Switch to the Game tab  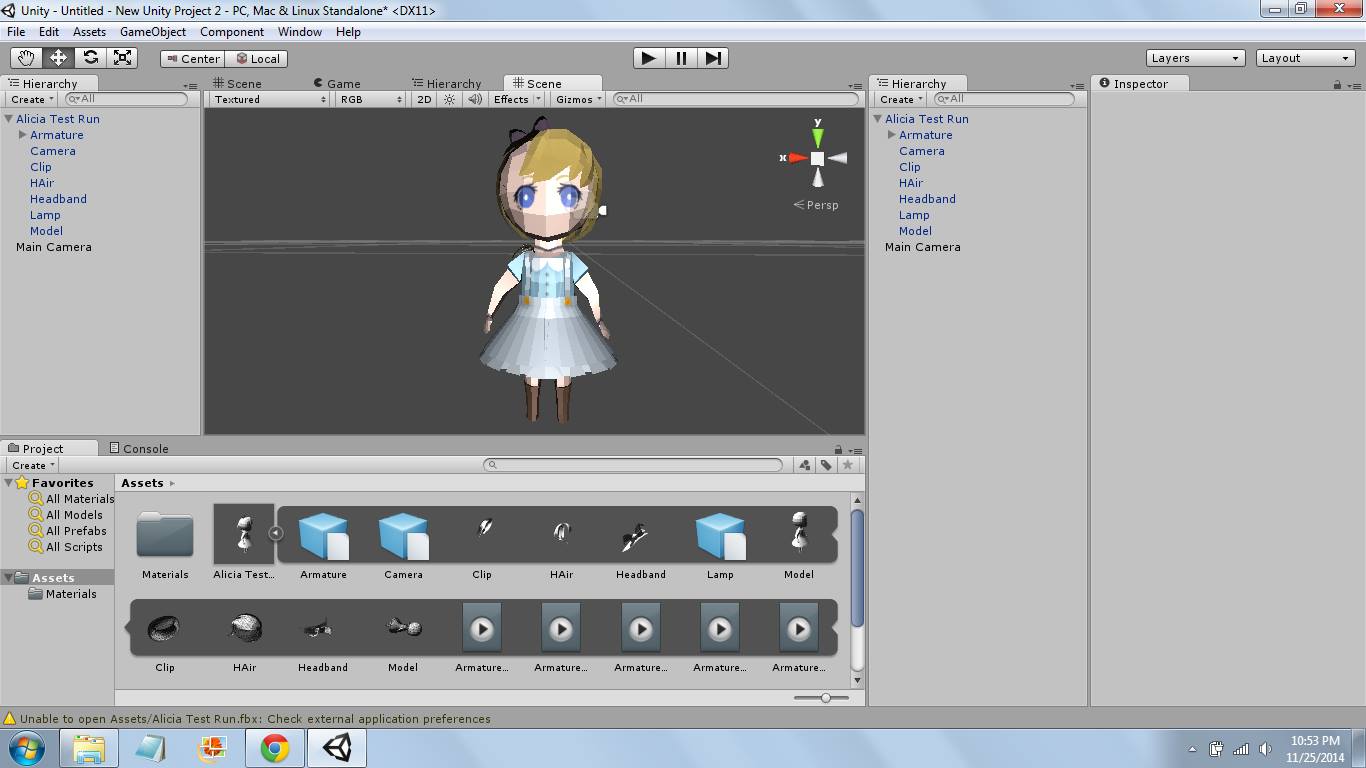(336, 84)
